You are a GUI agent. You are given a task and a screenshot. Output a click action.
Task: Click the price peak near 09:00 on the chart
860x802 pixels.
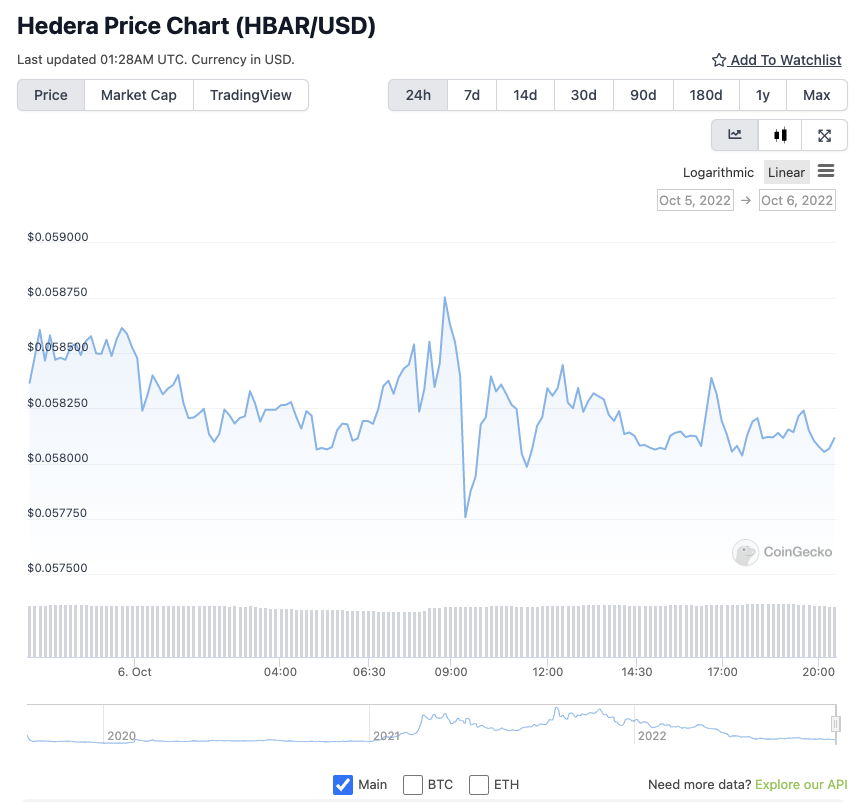(445, 297)
